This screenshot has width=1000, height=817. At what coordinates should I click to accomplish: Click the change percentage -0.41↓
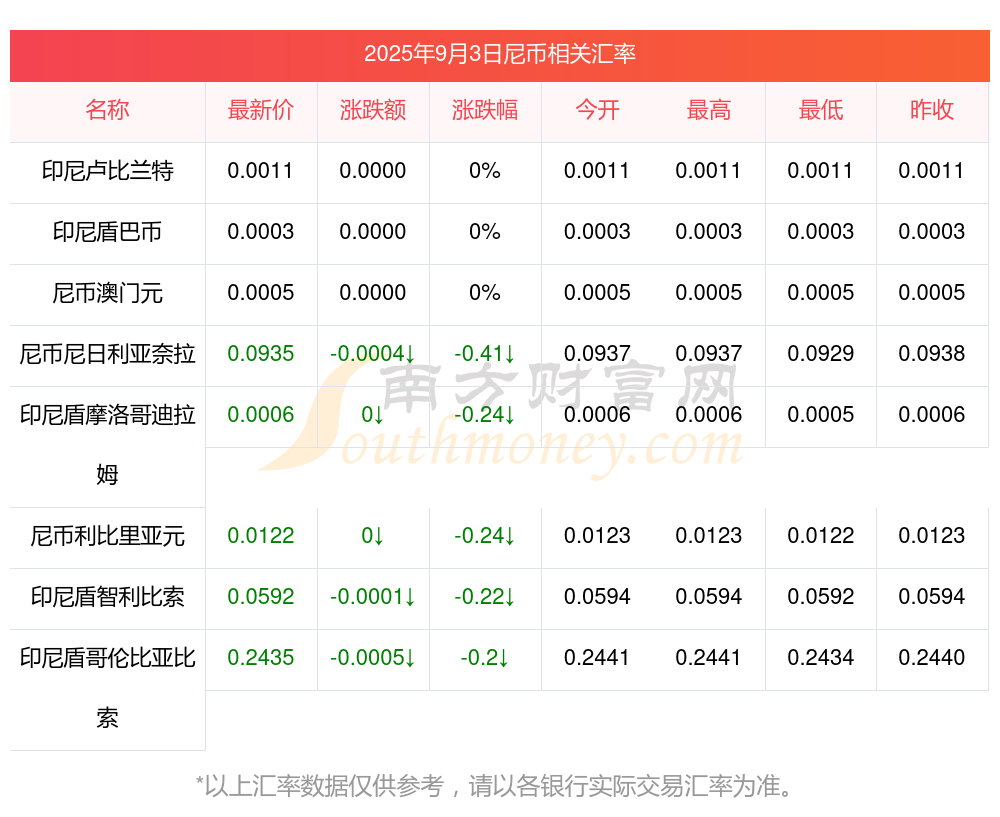pos(485,353)
